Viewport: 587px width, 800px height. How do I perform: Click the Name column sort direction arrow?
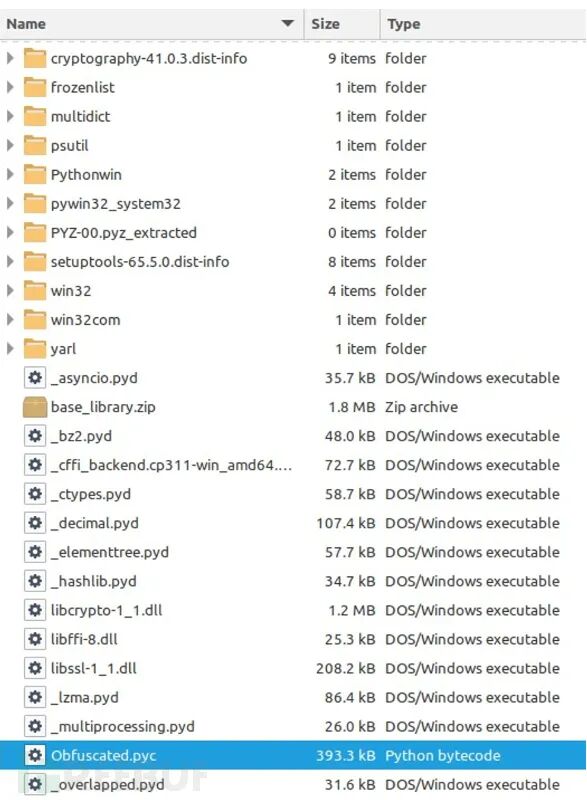click(x=288, y=23)
